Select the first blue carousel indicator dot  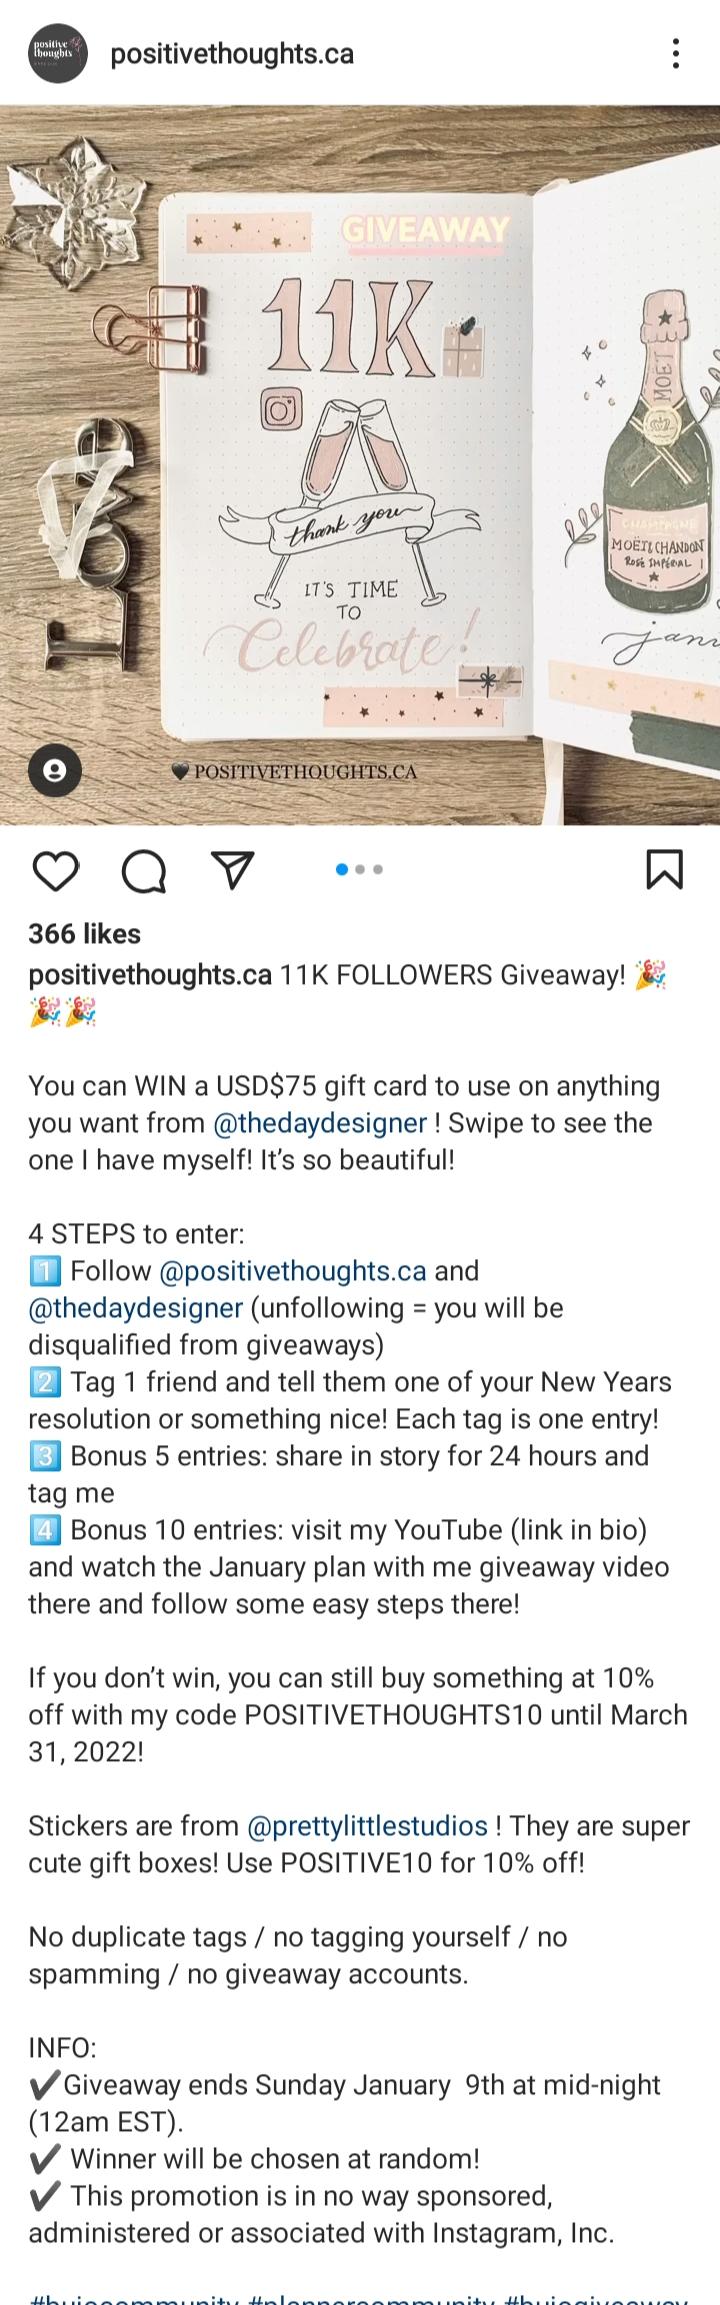(342, 869)
